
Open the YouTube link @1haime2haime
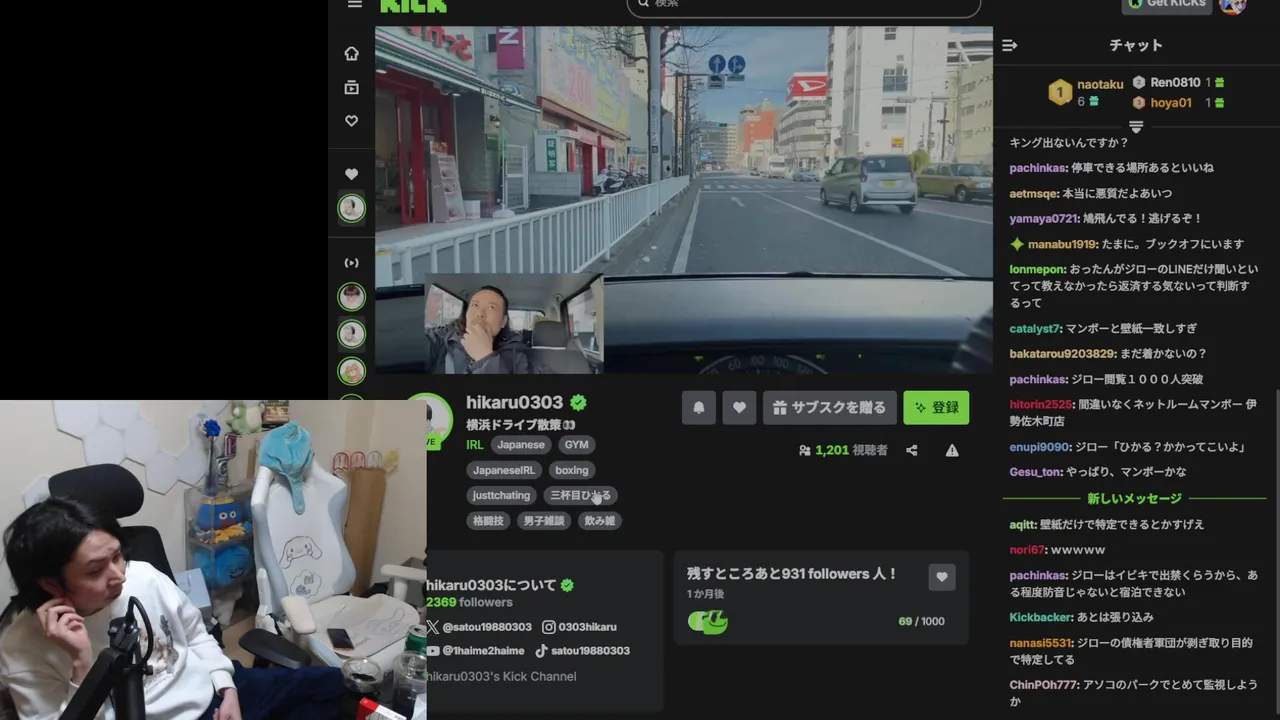click(x=476, y=651)
